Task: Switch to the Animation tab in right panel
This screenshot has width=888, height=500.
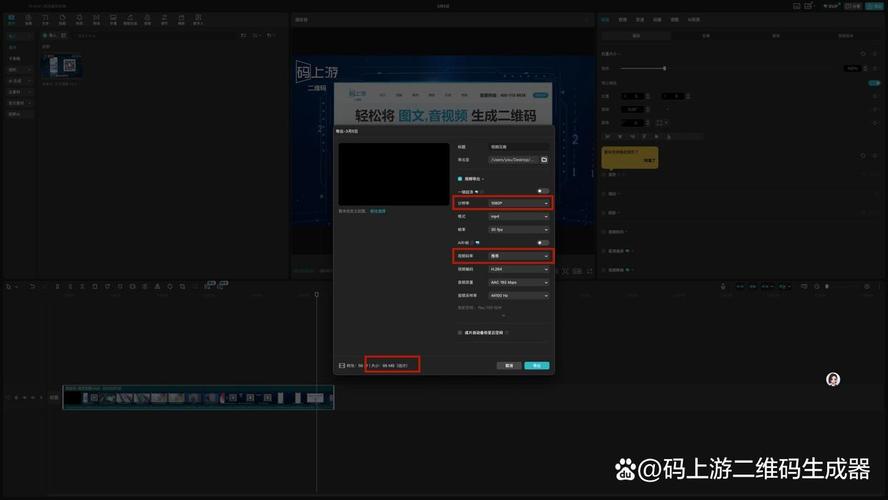Action: [657, 20]
